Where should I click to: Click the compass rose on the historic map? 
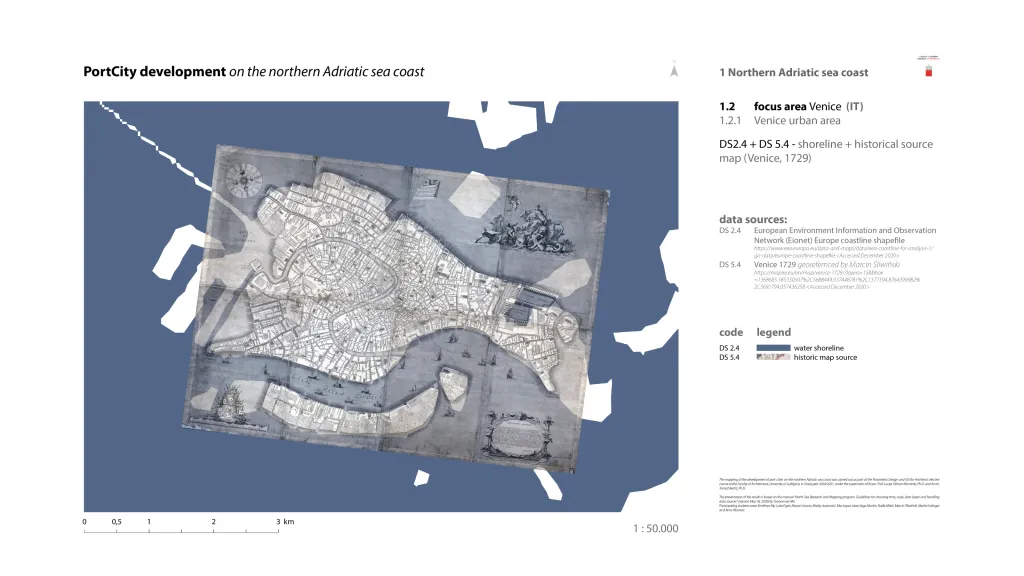[244, 181]
